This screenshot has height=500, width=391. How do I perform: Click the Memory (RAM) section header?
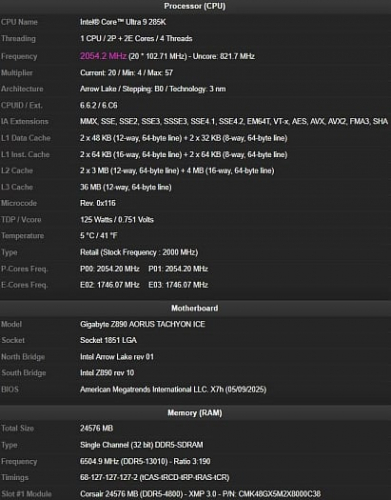click(x=195, y=413)
